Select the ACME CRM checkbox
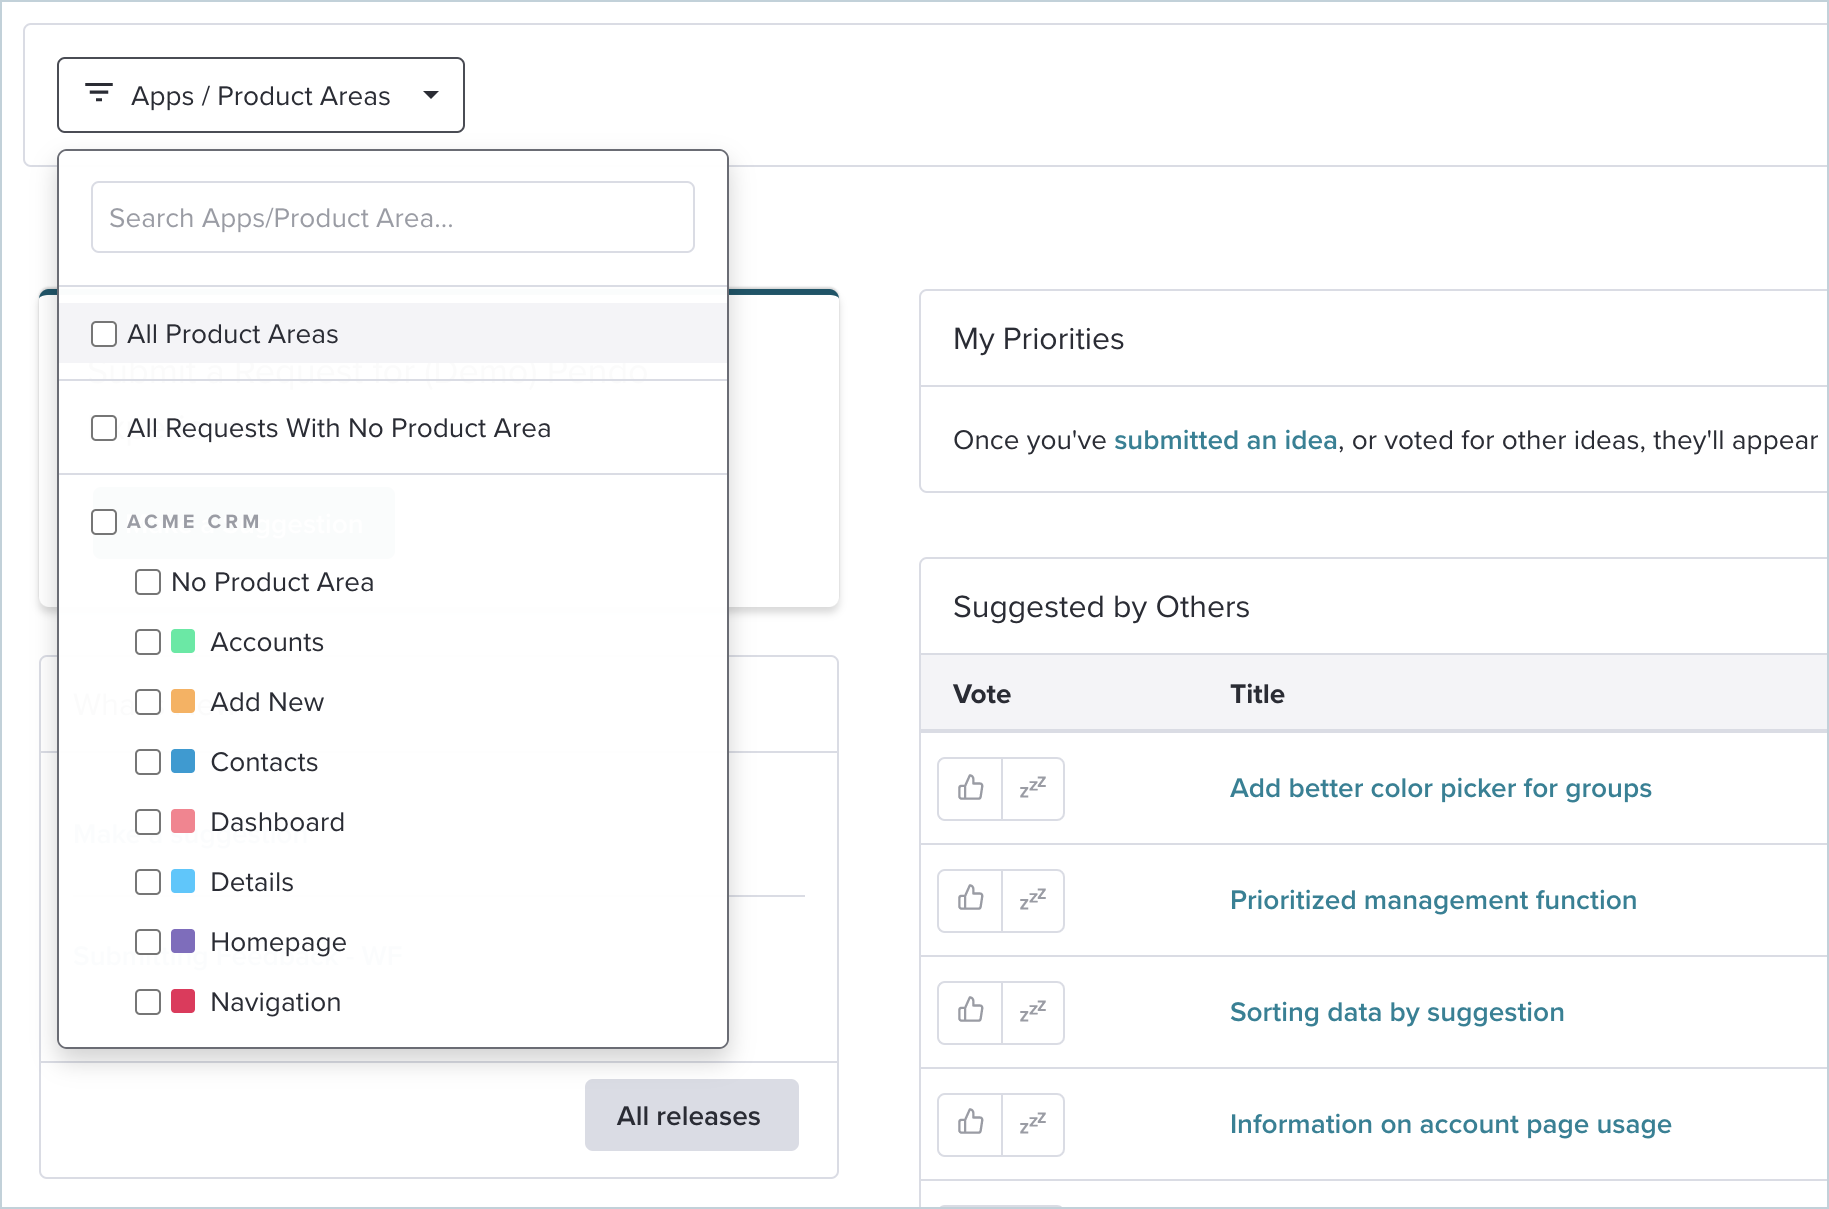The height and width of the screenshot is (1209, 1829). [x=104, y=521]
